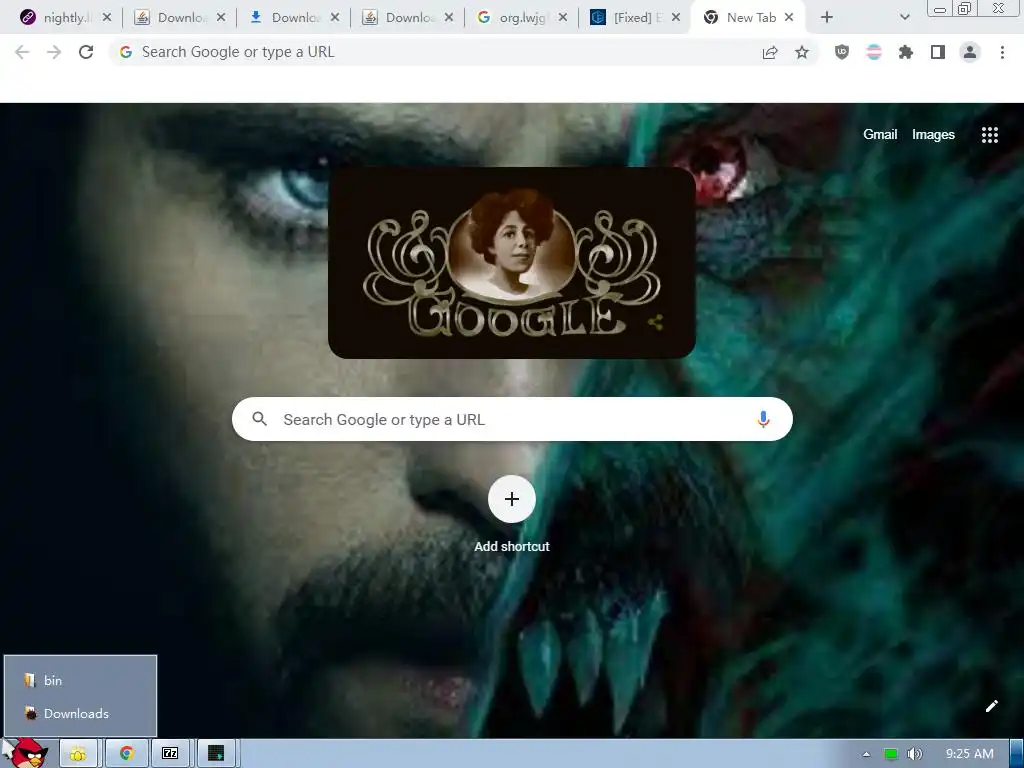The height and width of the screenshot is (768, 1024).
Task: Close the org.lwjg tab
Action: 562,18
